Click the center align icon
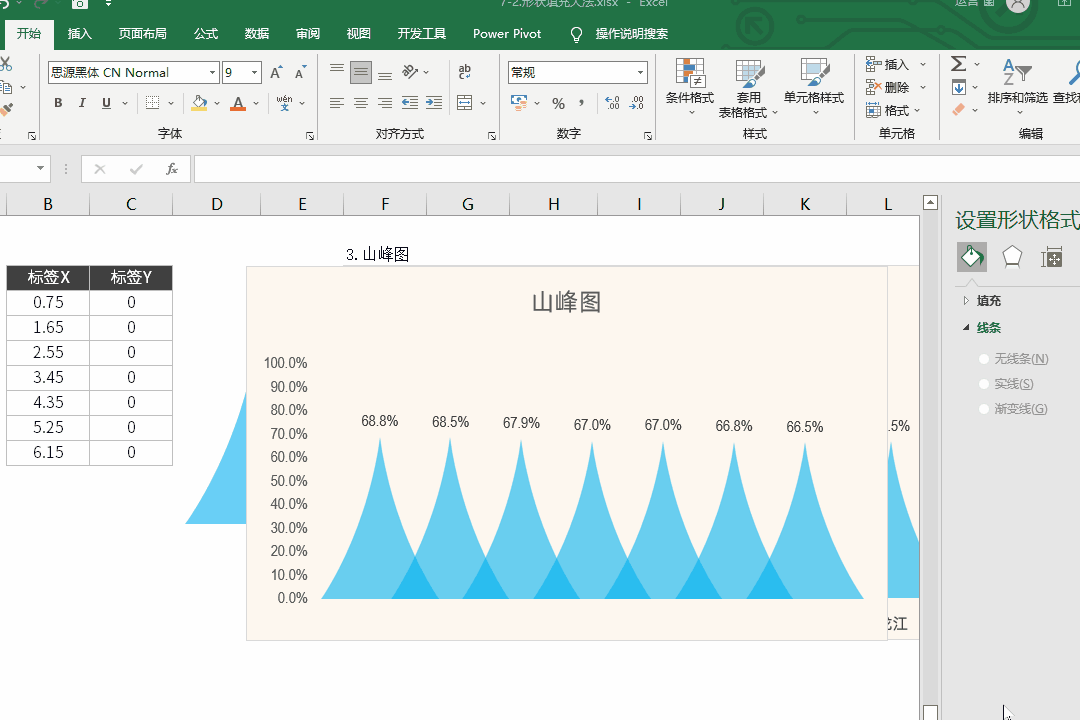Image resolution: width=1080 pixels, height=720 pixels. click(x=361, y=103)
